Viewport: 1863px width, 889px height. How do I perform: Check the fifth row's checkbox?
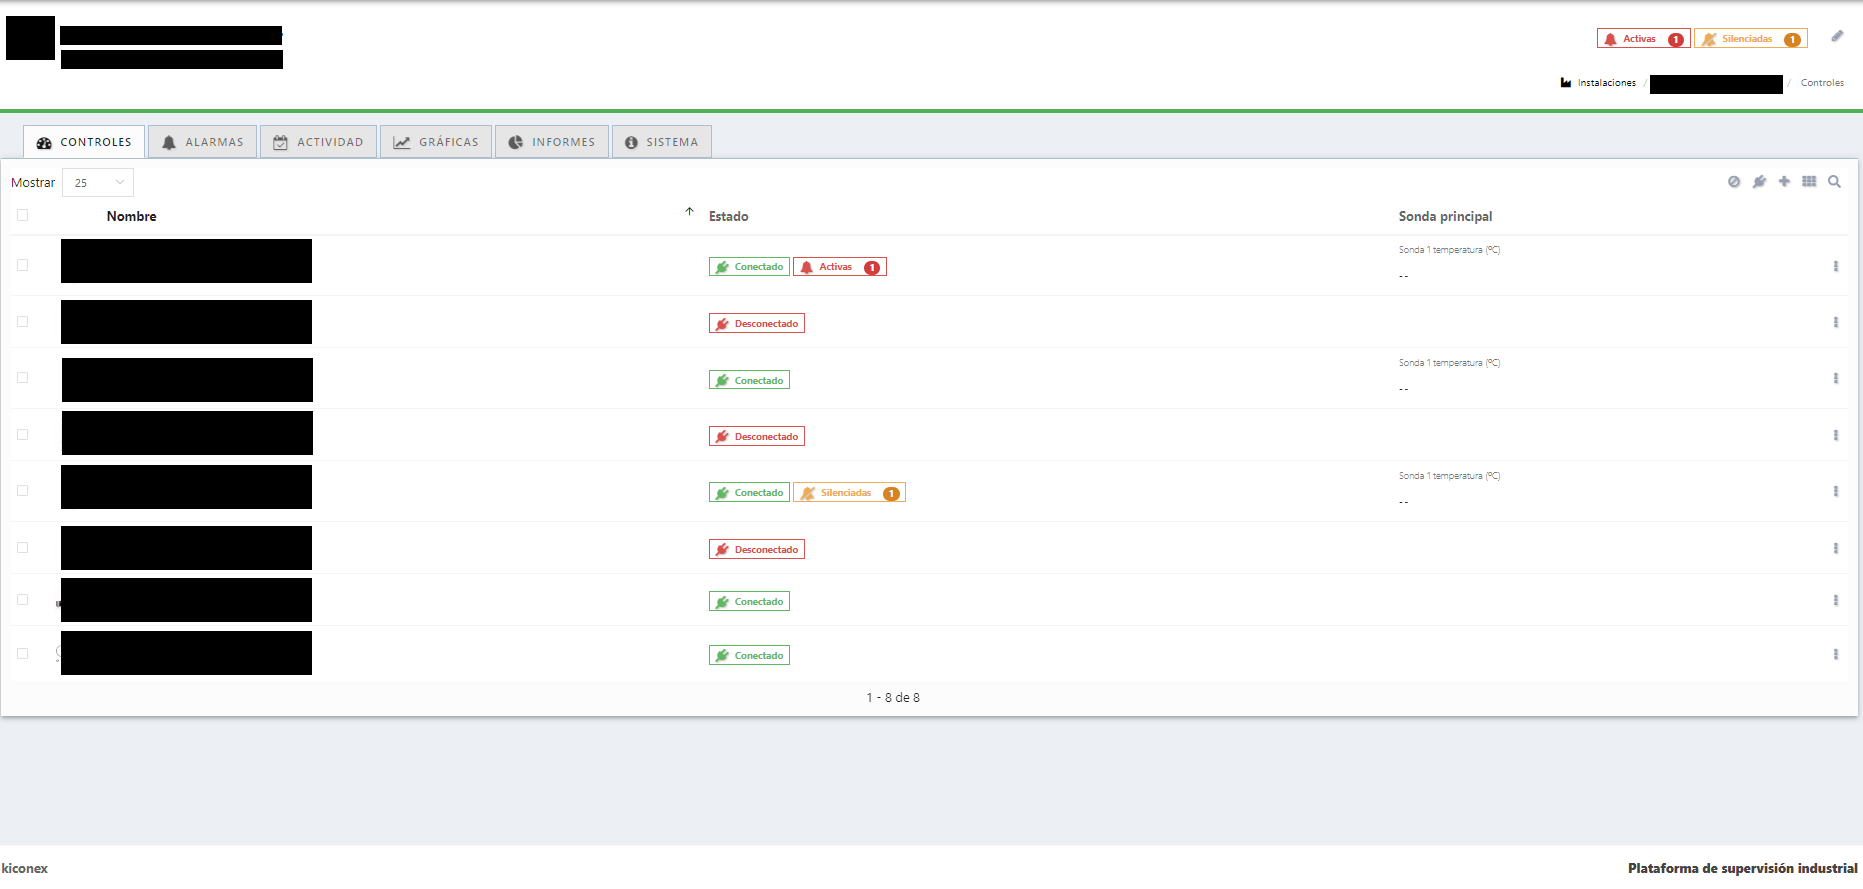pyautogui.click(x=23, y=491)
